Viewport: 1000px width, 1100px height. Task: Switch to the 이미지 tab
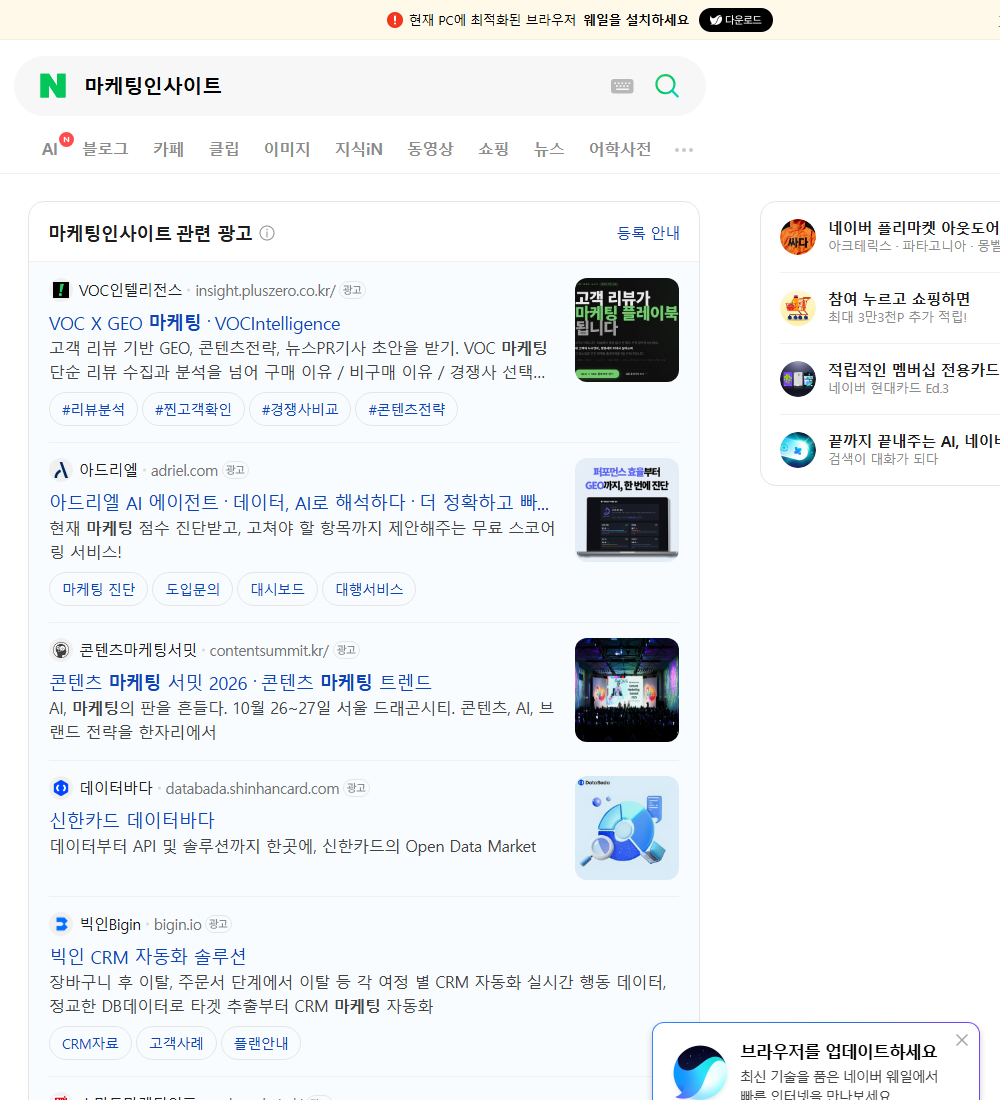point(287,149)
